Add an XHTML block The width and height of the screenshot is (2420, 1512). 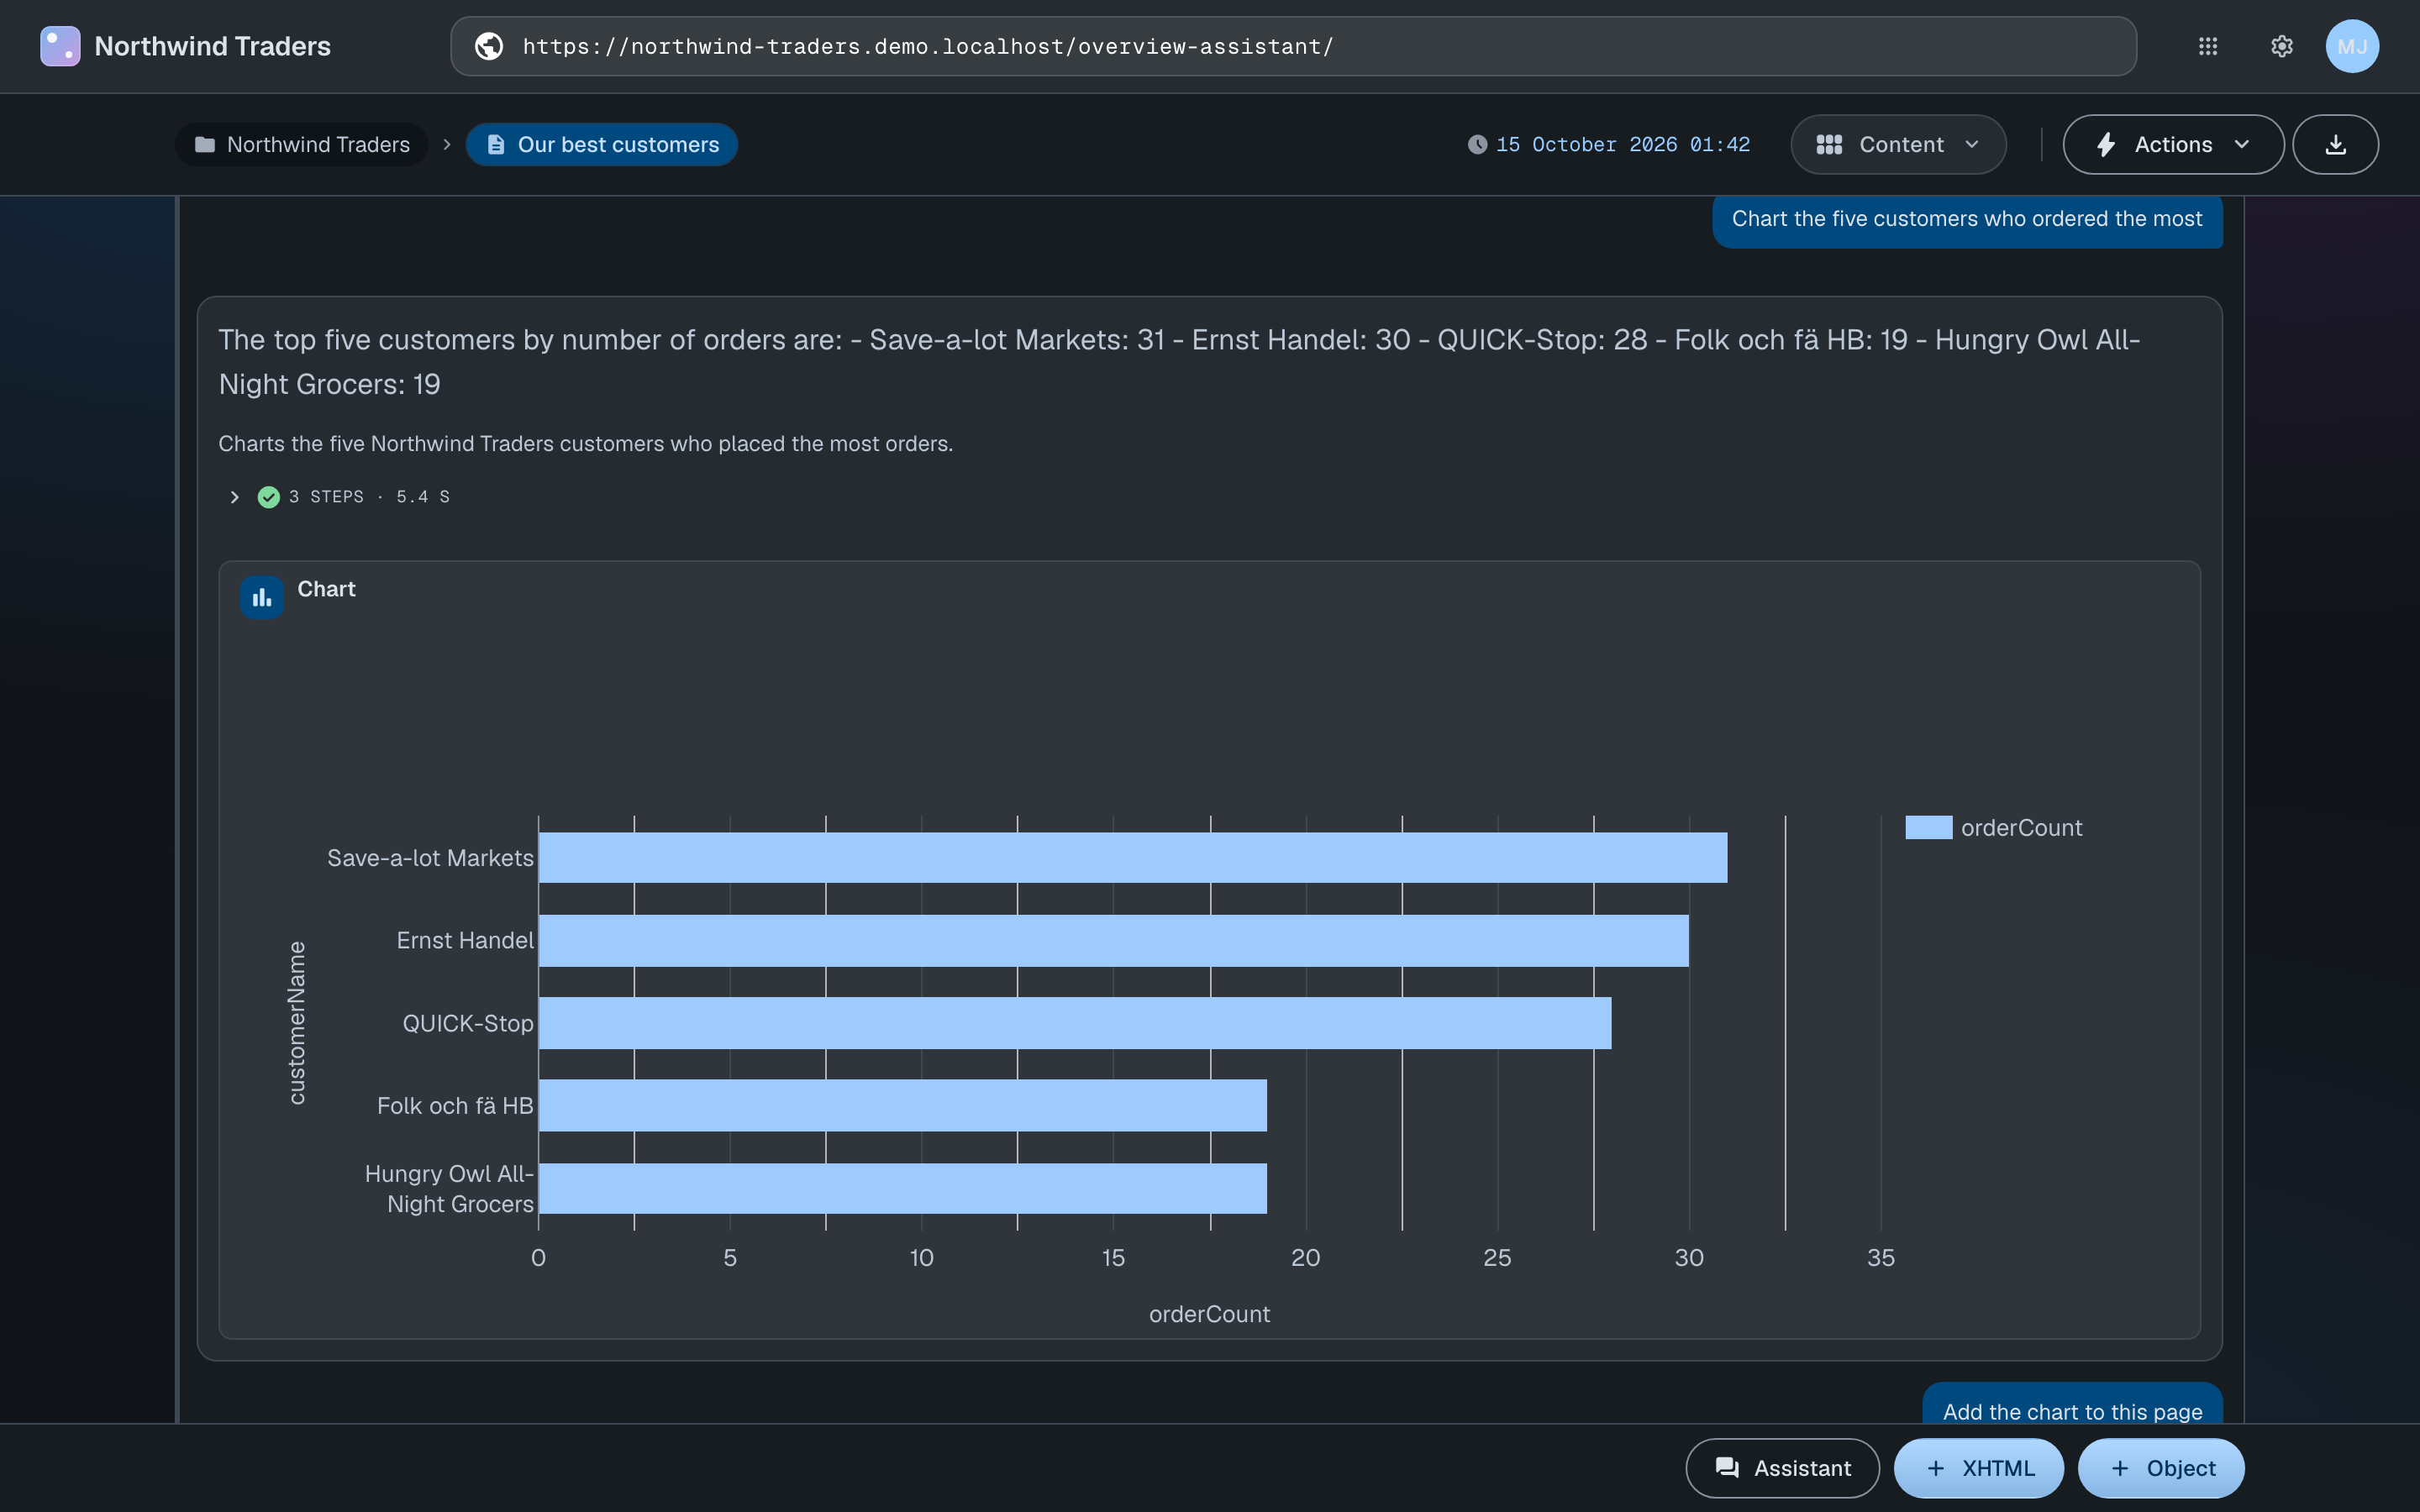tap(1979, 1468)
